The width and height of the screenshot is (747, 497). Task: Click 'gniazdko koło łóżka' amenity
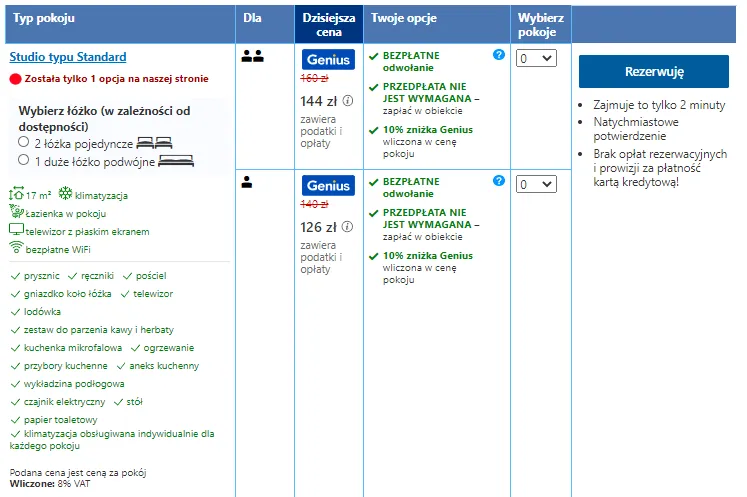pos(68,294)
